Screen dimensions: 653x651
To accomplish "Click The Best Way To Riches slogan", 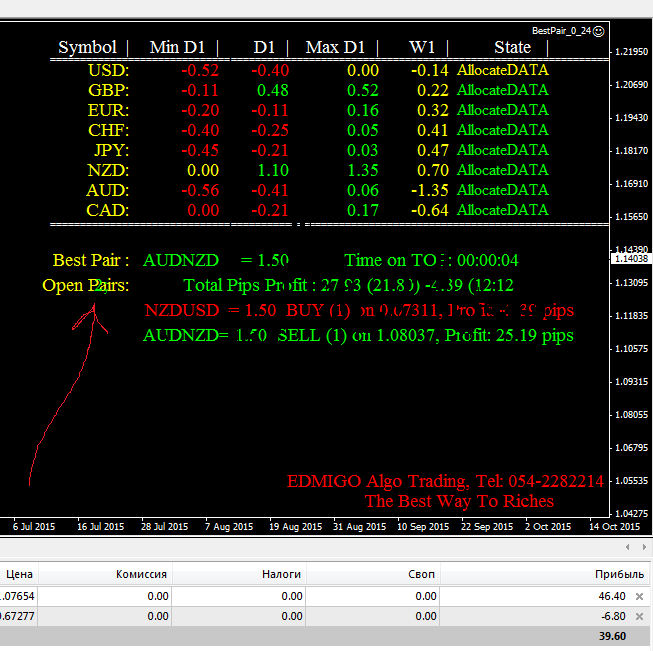I will point(459,501).
